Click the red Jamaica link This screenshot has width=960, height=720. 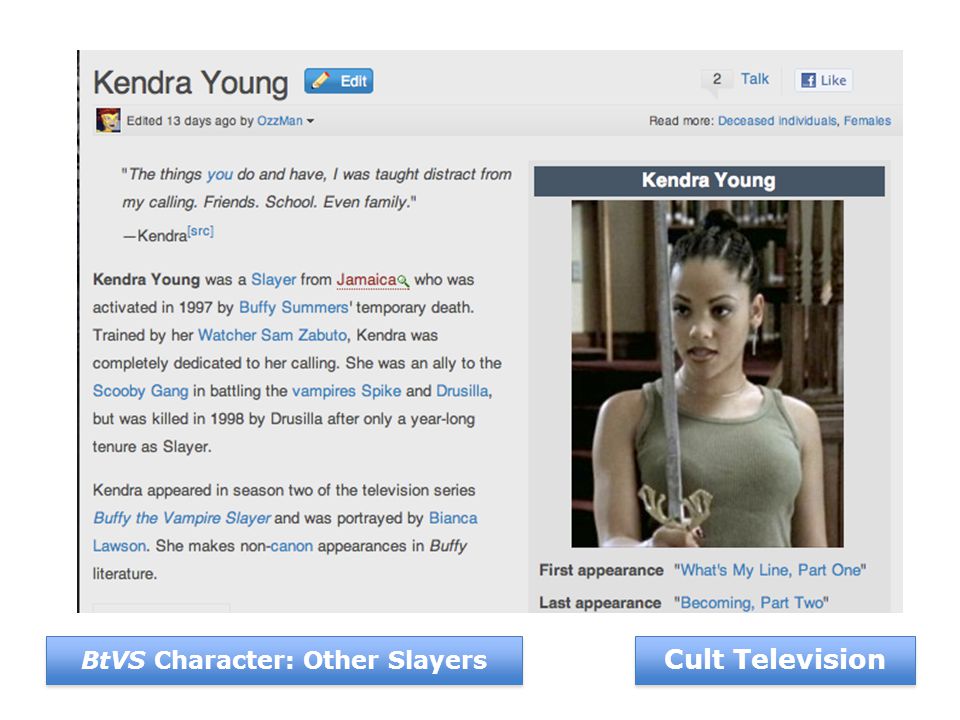click(x=366, y=280)
